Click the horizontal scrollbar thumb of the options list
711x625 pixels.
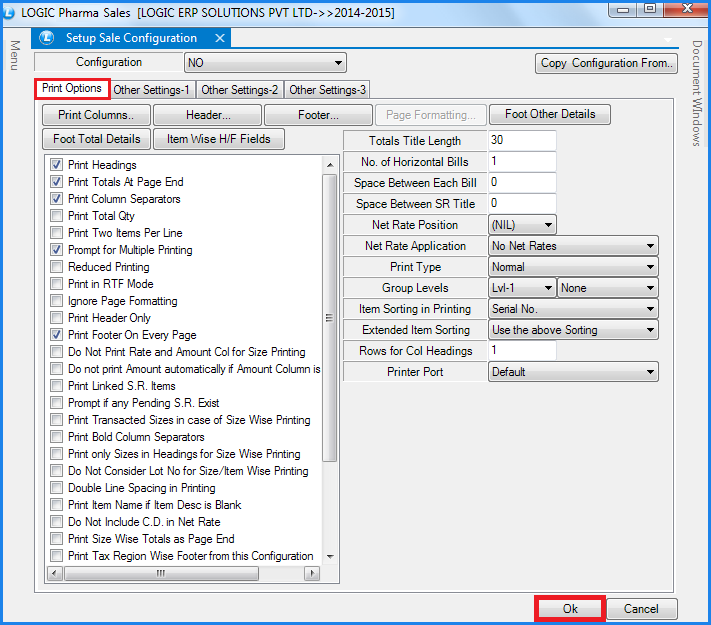tap(161, 573)
